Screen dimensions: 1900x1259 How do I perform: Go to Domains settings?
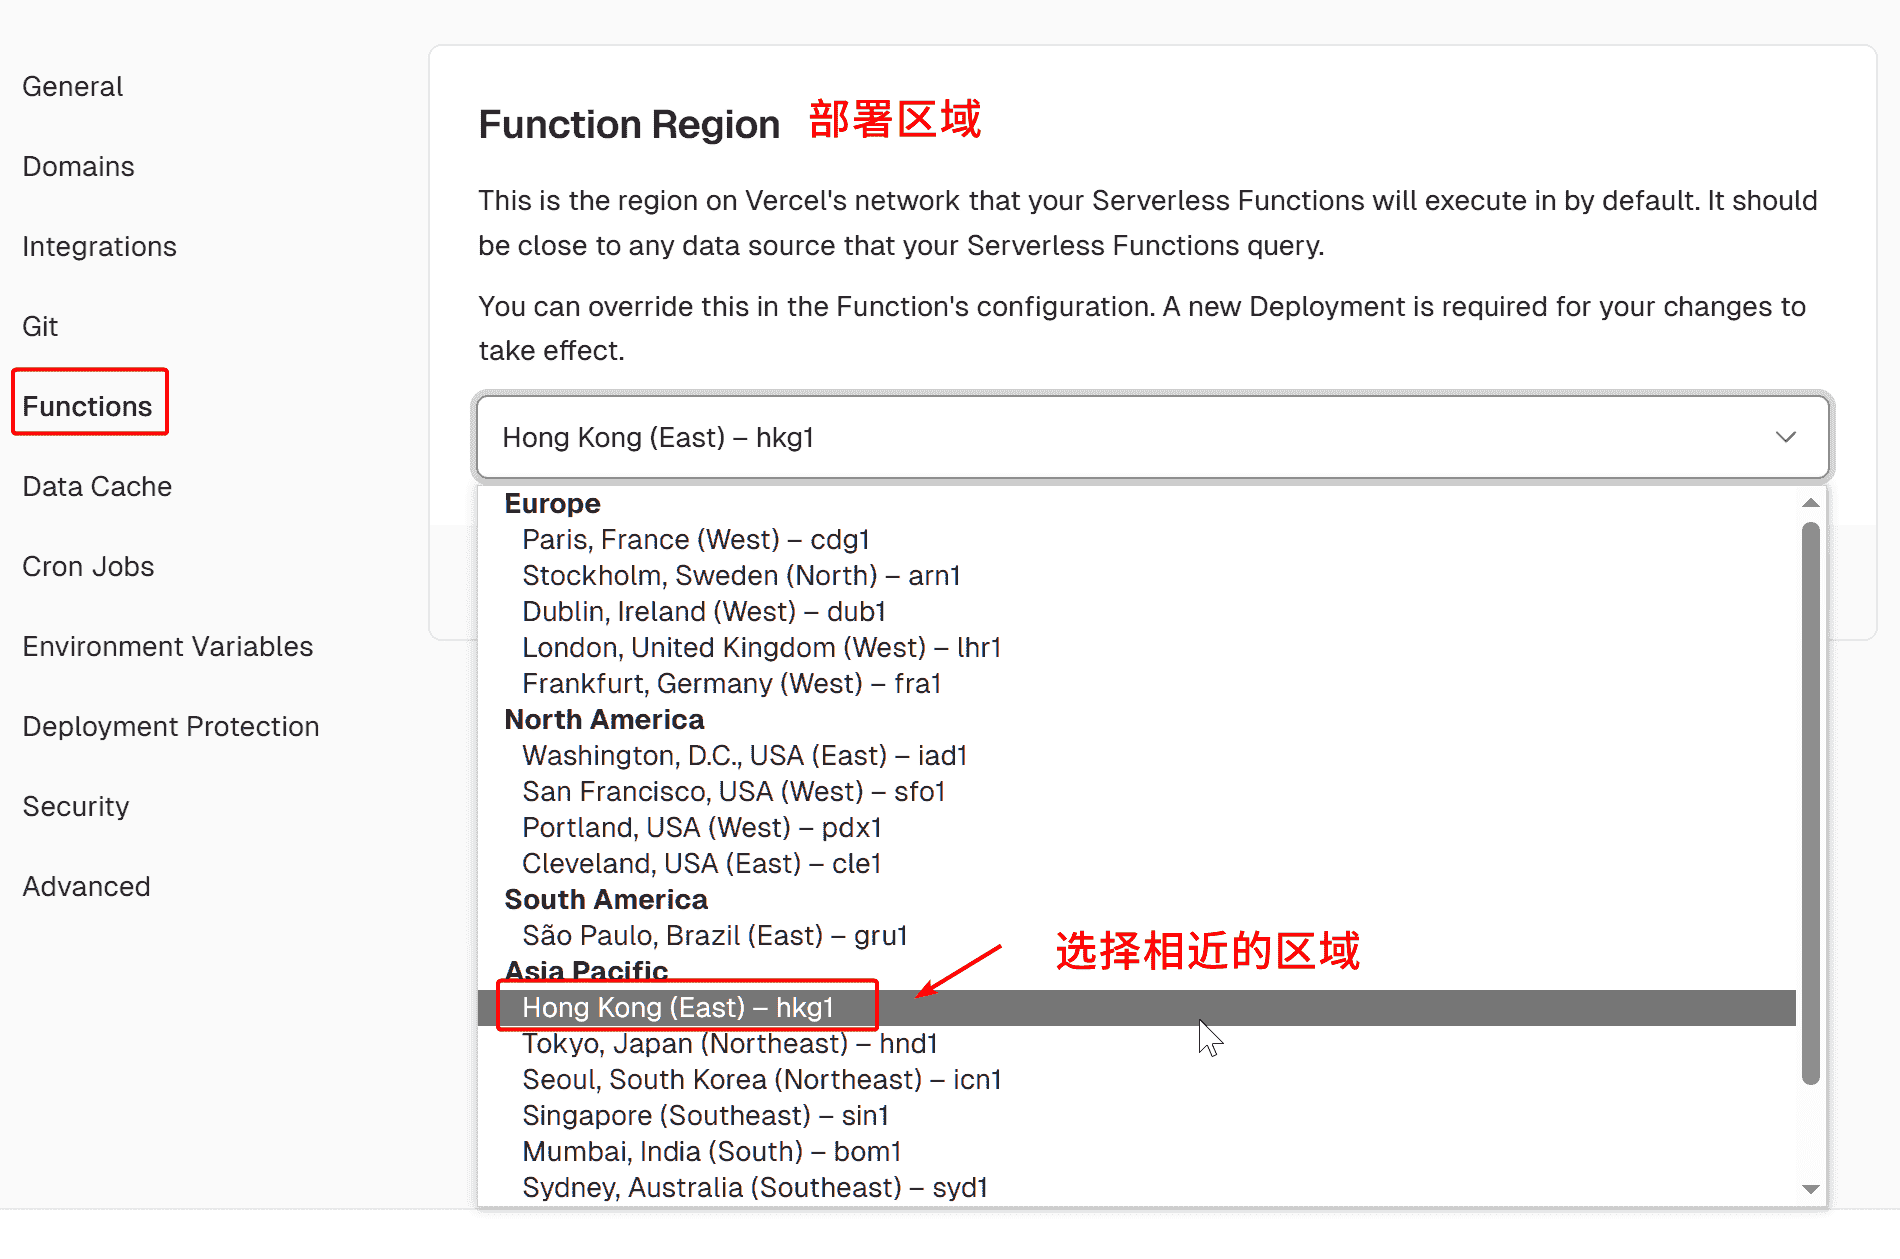pos(78,167)
